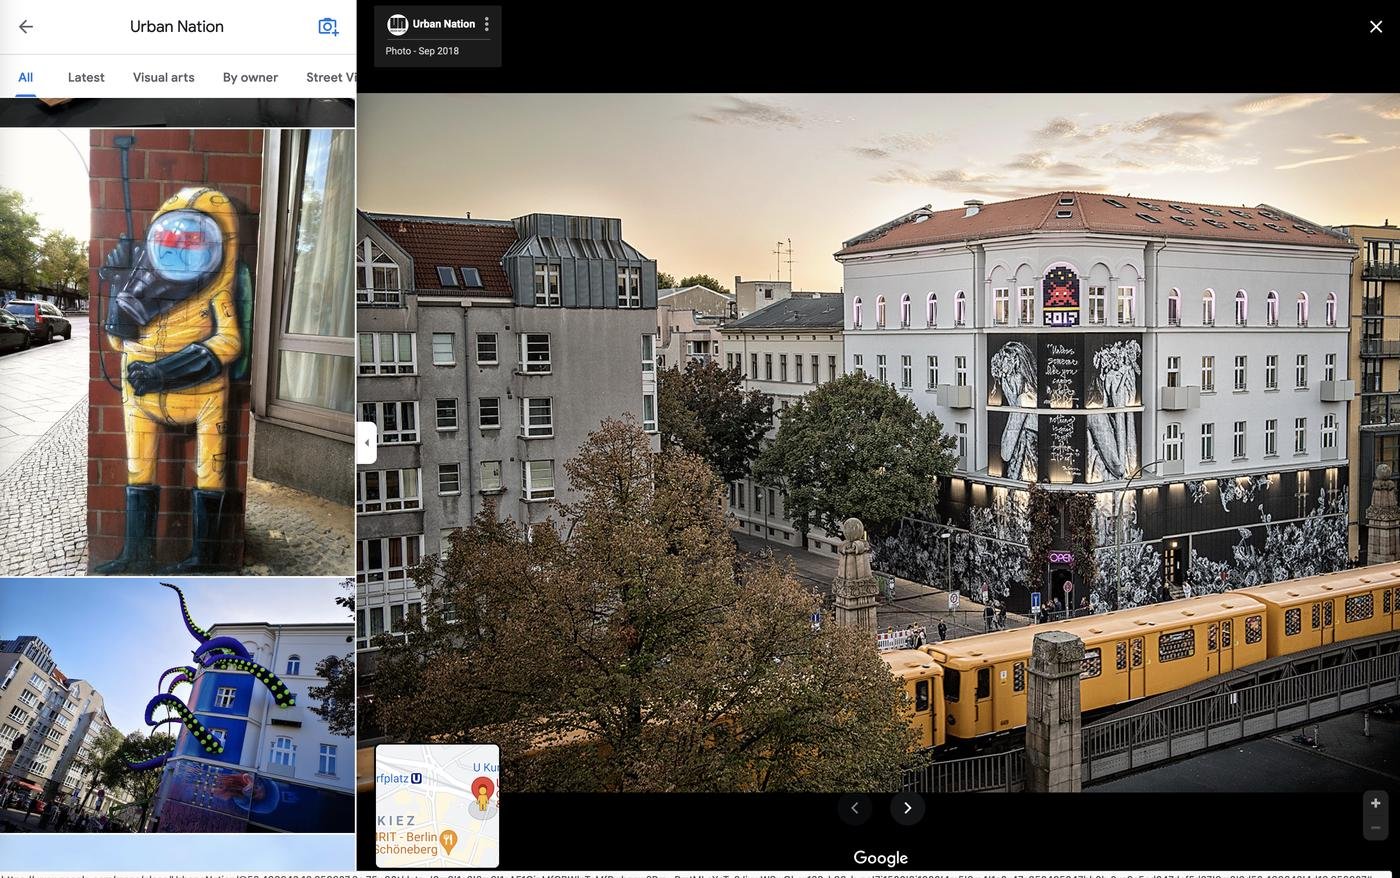Go back using the left arrow icon
This screenshot has width=1400, height=878.
[x=26, y=27]
